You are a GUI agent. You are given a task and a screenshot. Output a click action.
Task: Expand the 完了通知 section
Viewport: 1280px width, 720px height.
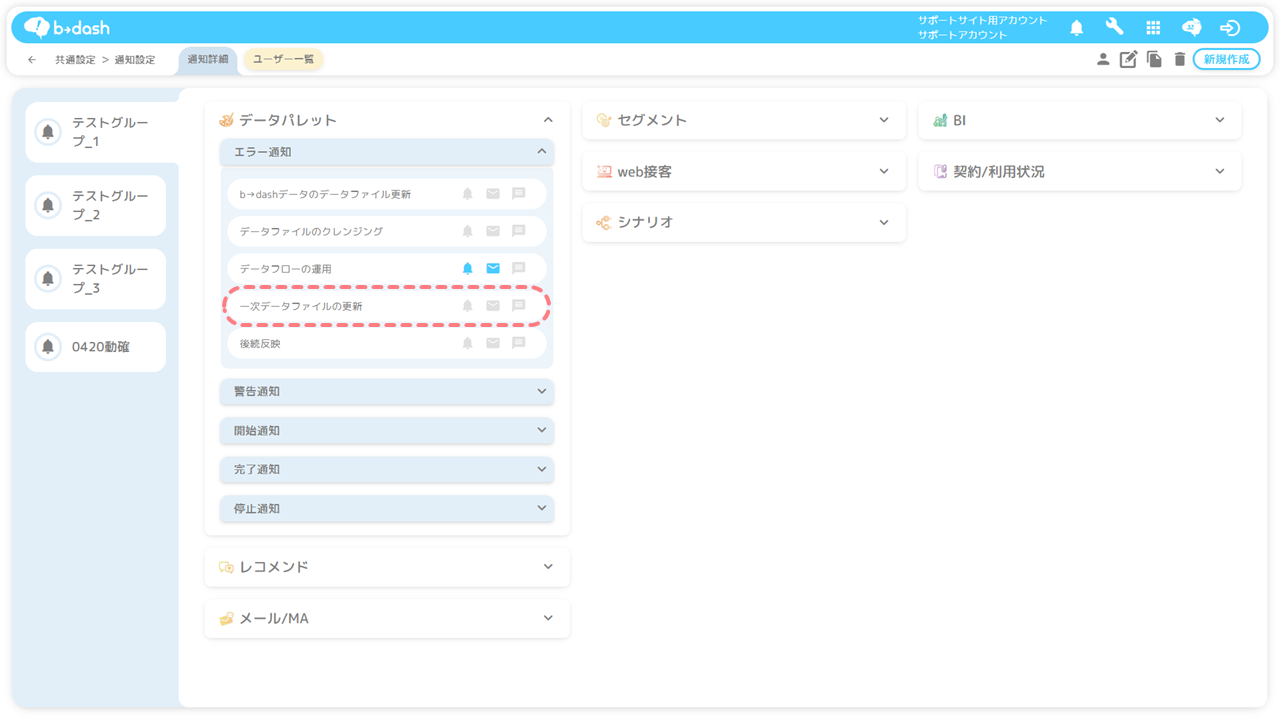click(387, 470)
